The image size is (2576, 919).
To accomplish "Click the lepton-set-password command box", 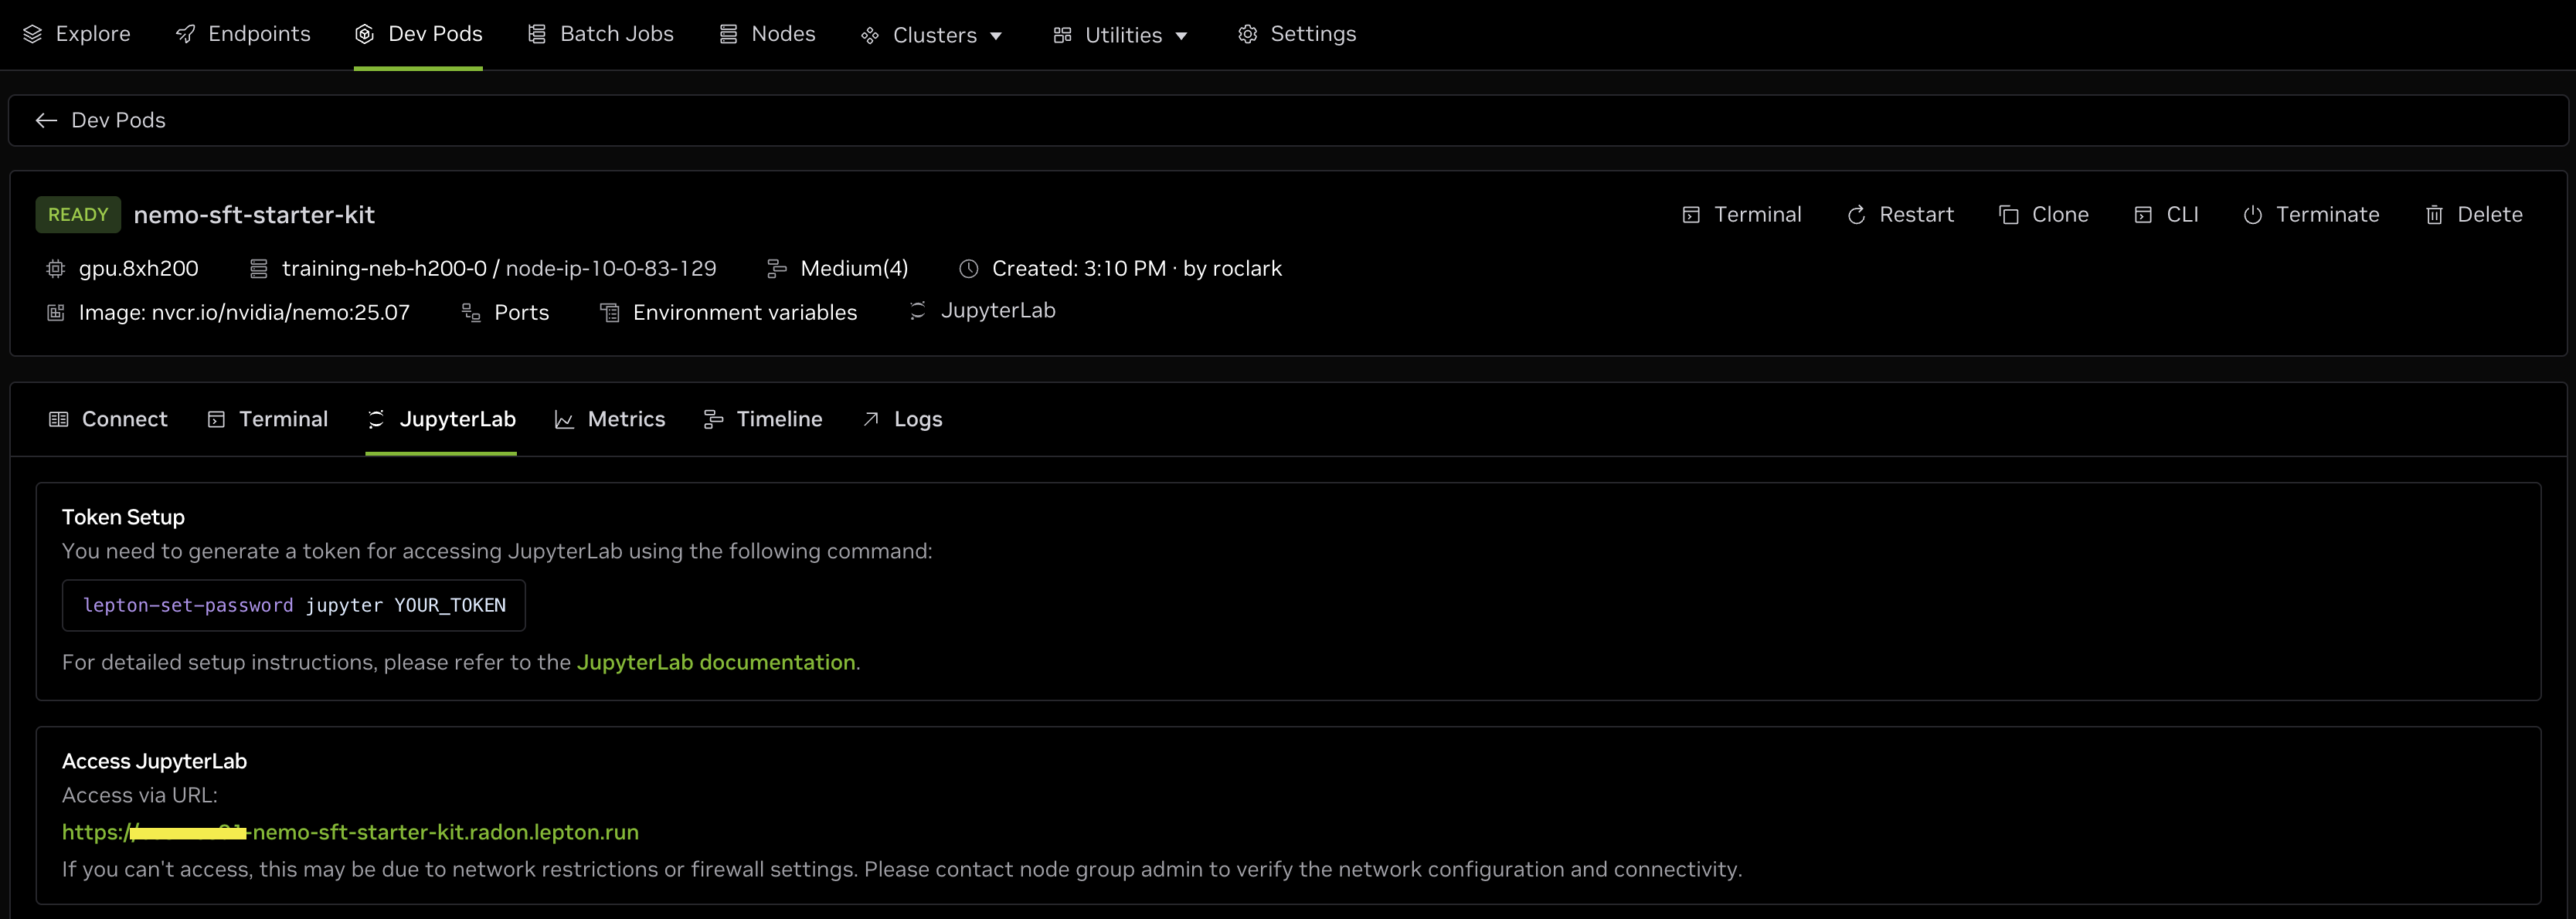I will tap(293, 606).
